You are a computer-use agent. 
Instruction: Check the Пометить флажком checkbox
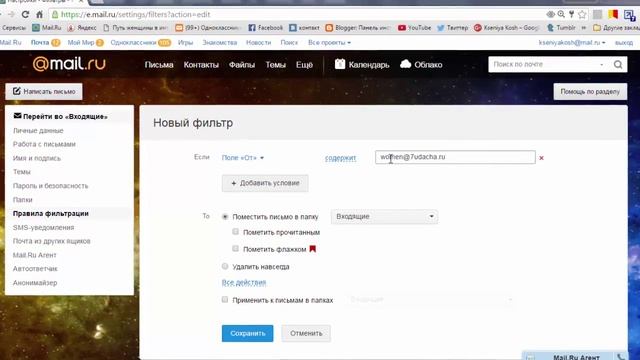click(x=236, y=249)
